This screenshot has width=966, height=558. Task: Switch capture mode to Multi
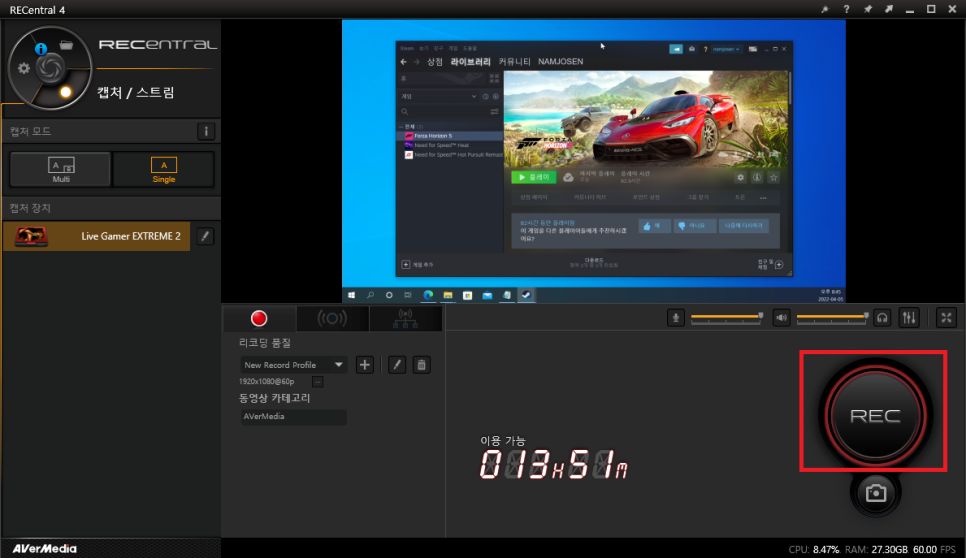pos(61,169)
